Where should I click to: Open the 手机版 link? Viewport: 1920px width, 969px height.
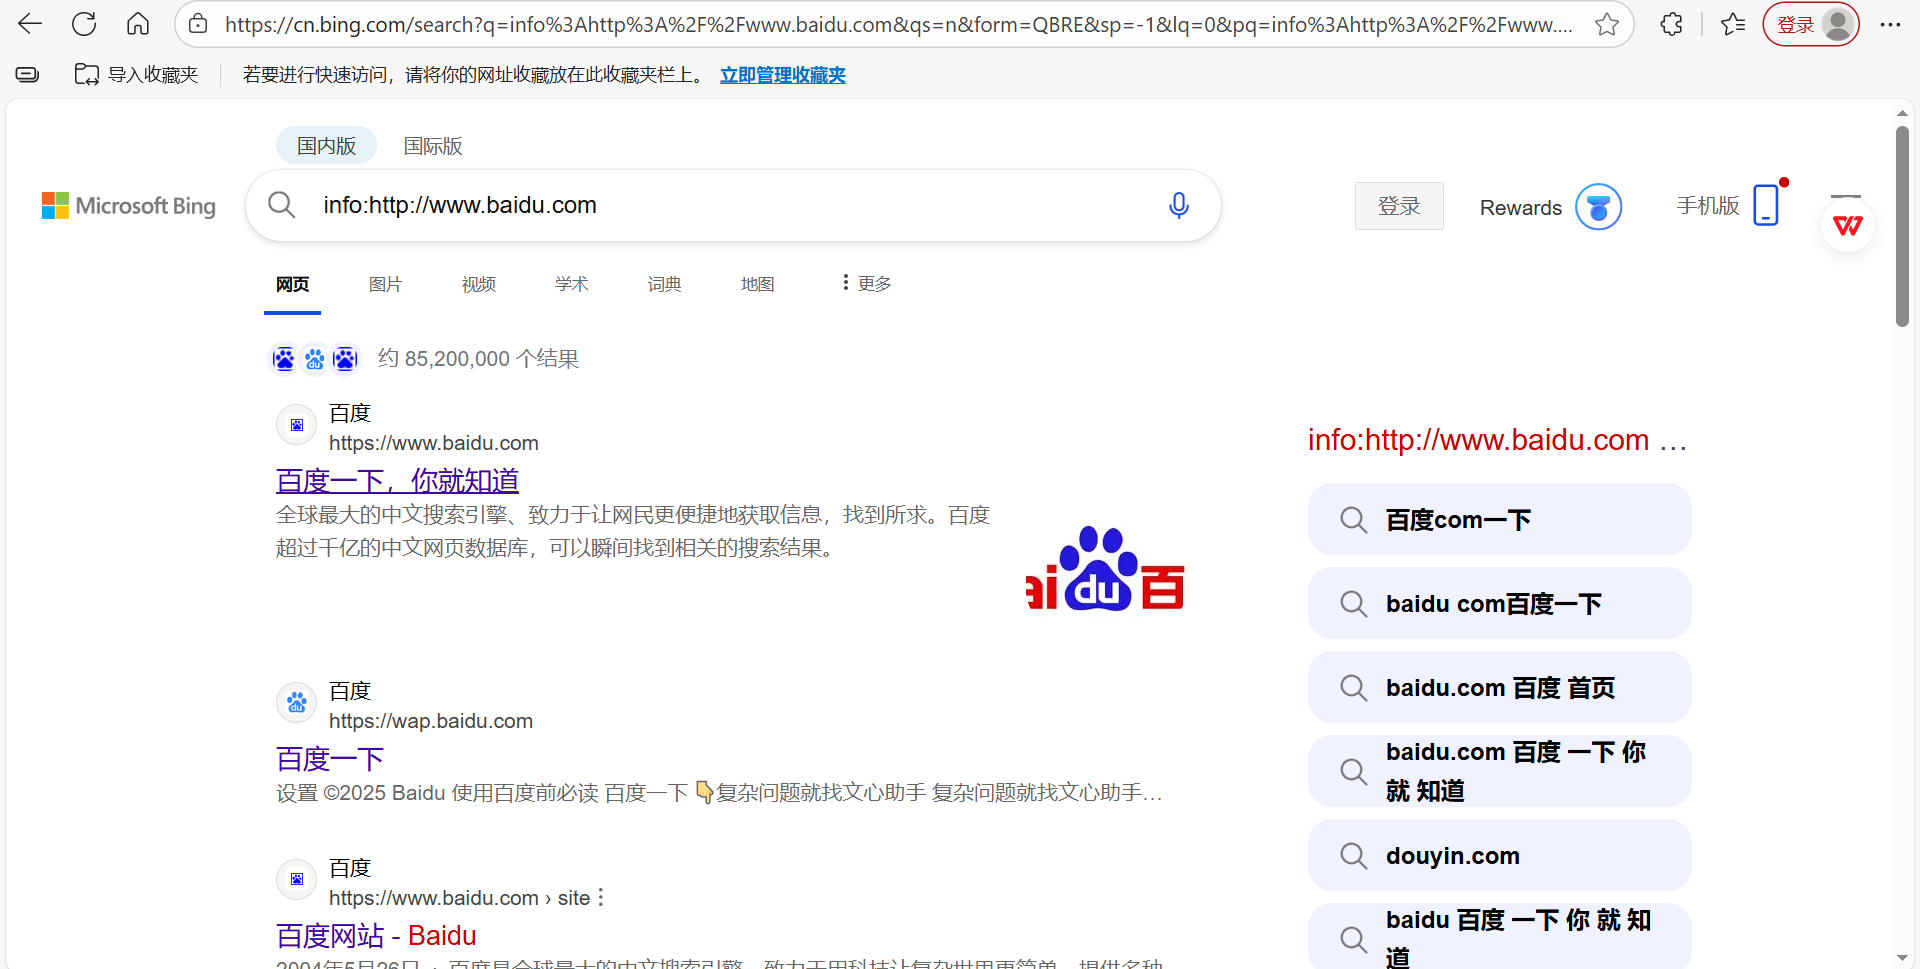1708,205
